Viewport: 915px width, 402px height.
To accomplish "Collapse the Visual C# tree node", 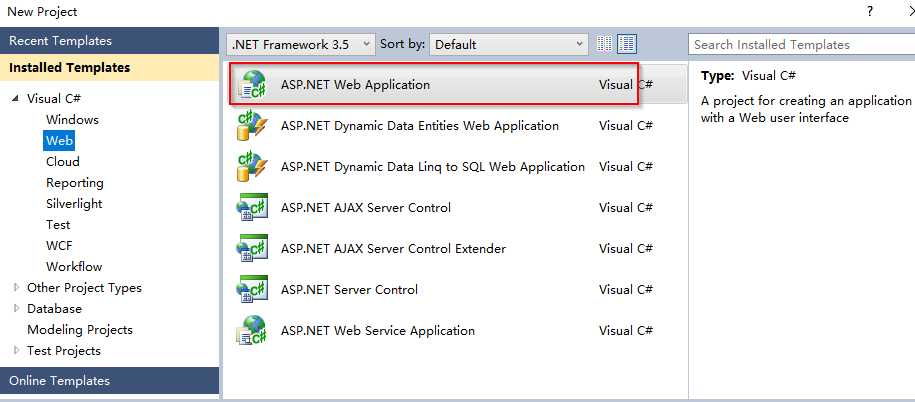I will point(15,99).
